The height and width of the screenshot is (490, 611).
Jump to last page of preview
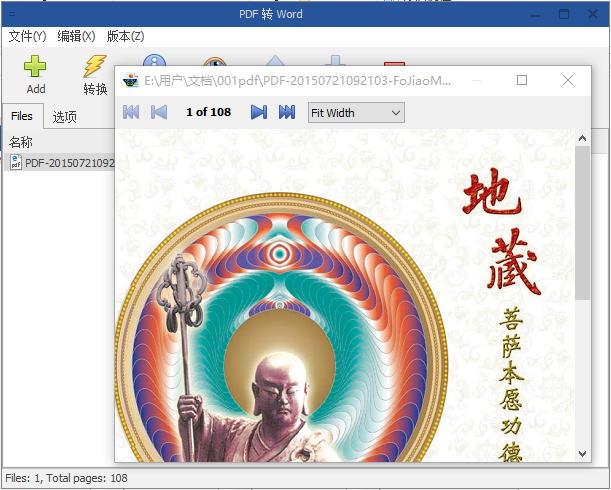click(x=286, y=113)
